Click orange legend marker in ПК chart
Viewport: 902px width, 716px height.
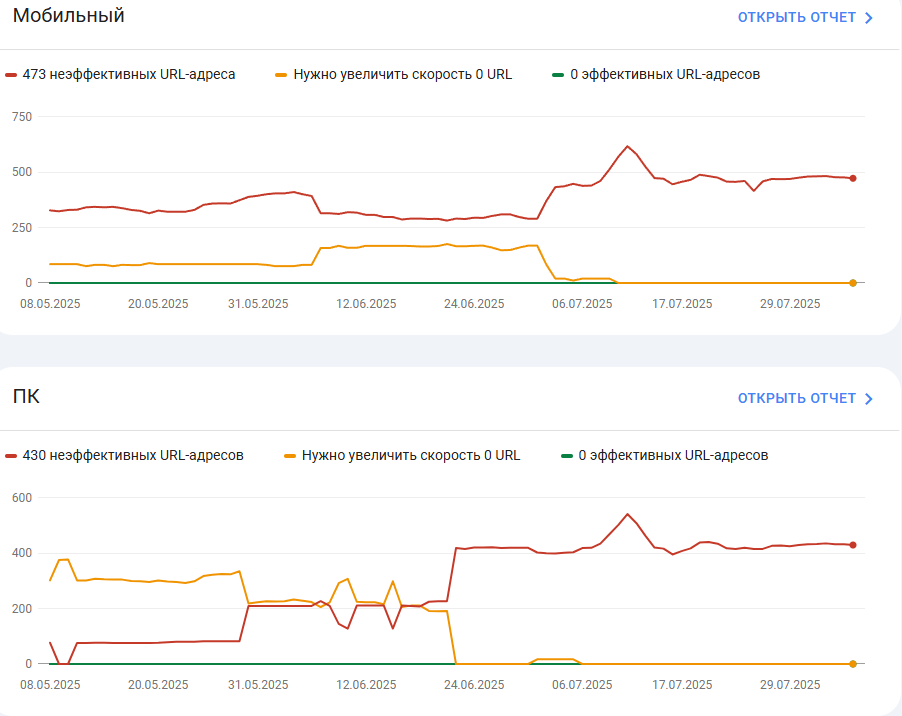coord(290,456)
